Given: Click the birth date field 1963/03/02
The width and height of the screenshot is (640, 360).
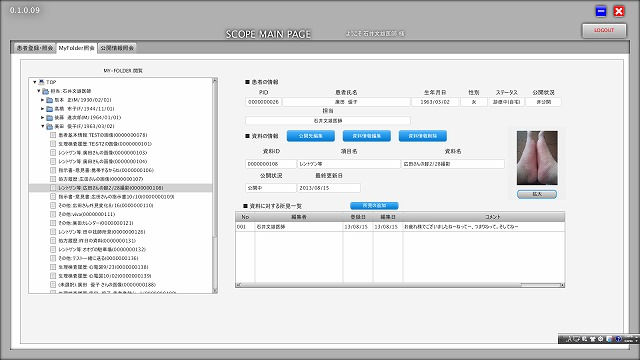Looking at the screenshot, I should point(435,102).
